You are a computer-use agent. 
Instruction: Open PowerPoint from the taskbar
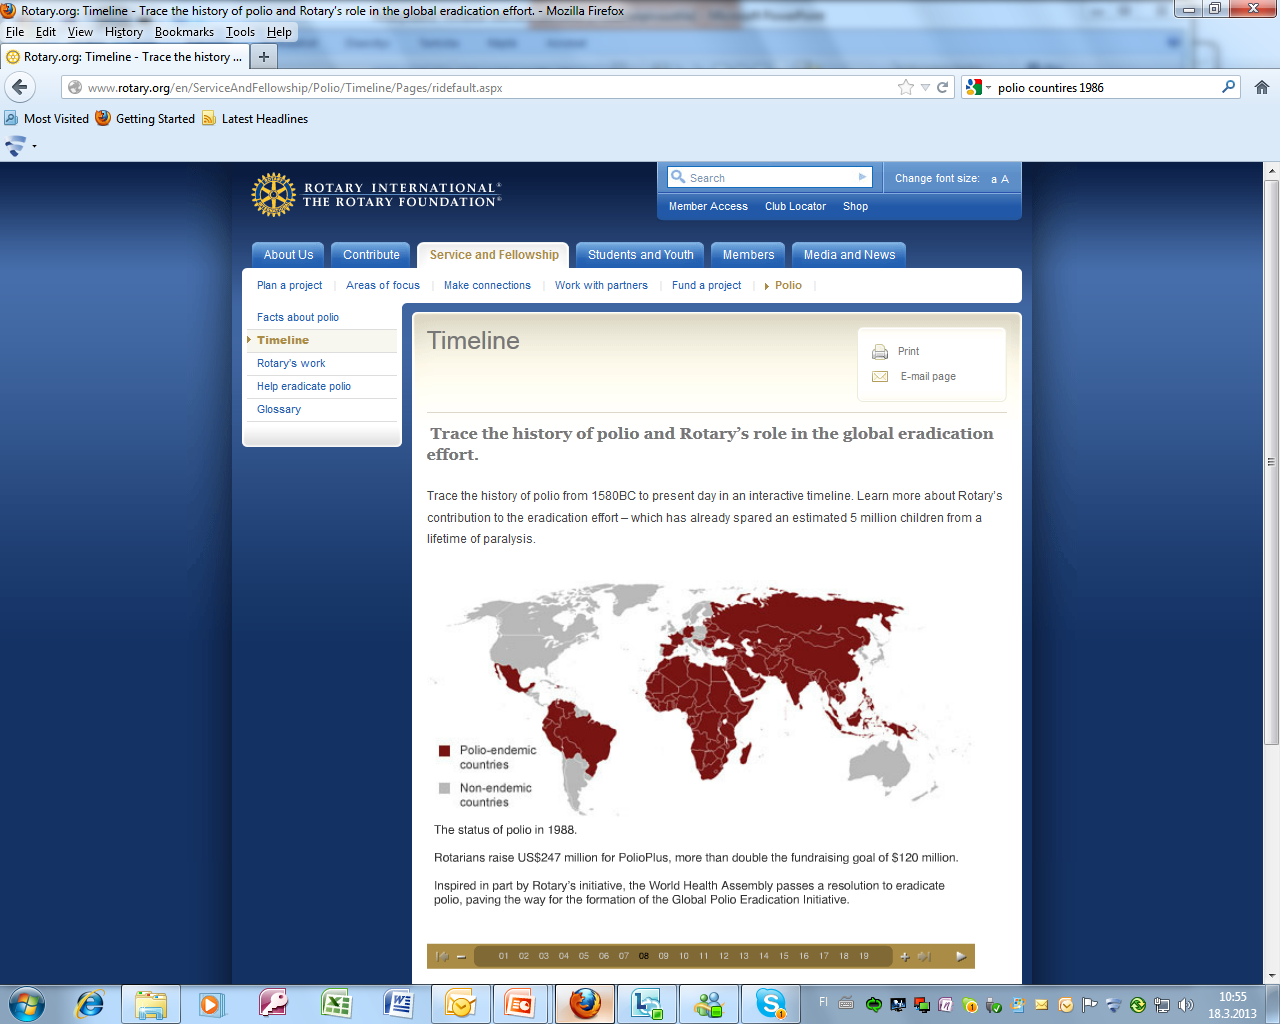tap(519, 1003)
